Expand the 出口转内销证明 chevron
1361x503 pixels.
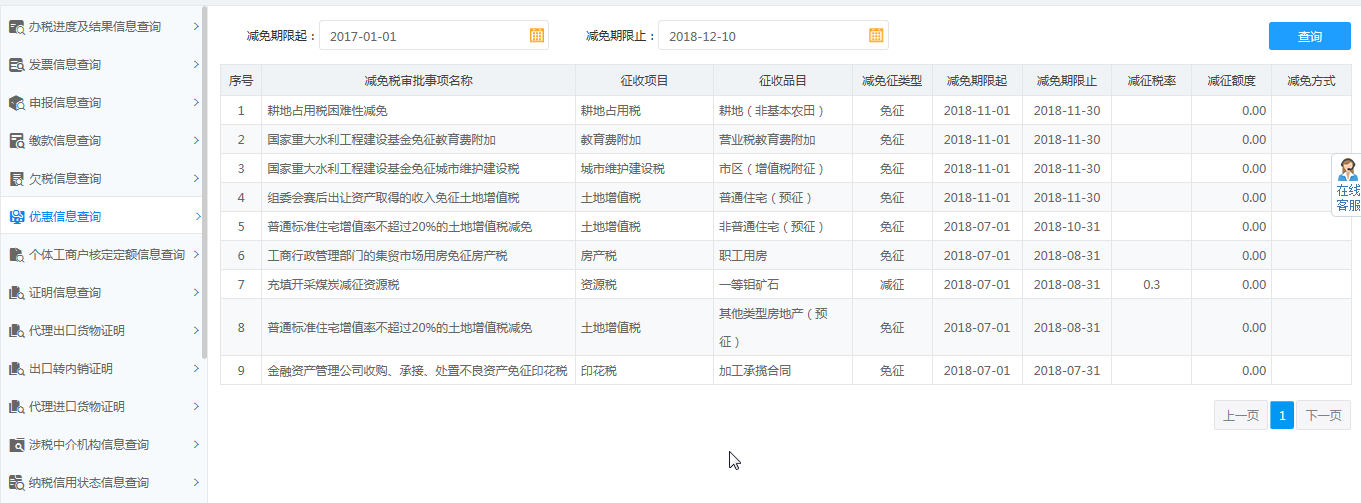(196, 369)
